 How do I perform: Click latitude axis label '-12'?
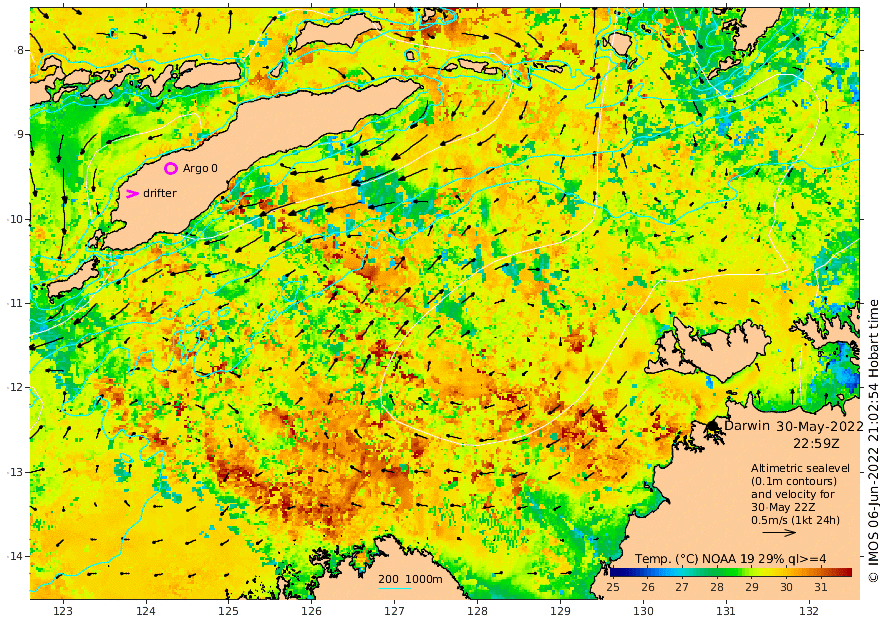point(16,388)
